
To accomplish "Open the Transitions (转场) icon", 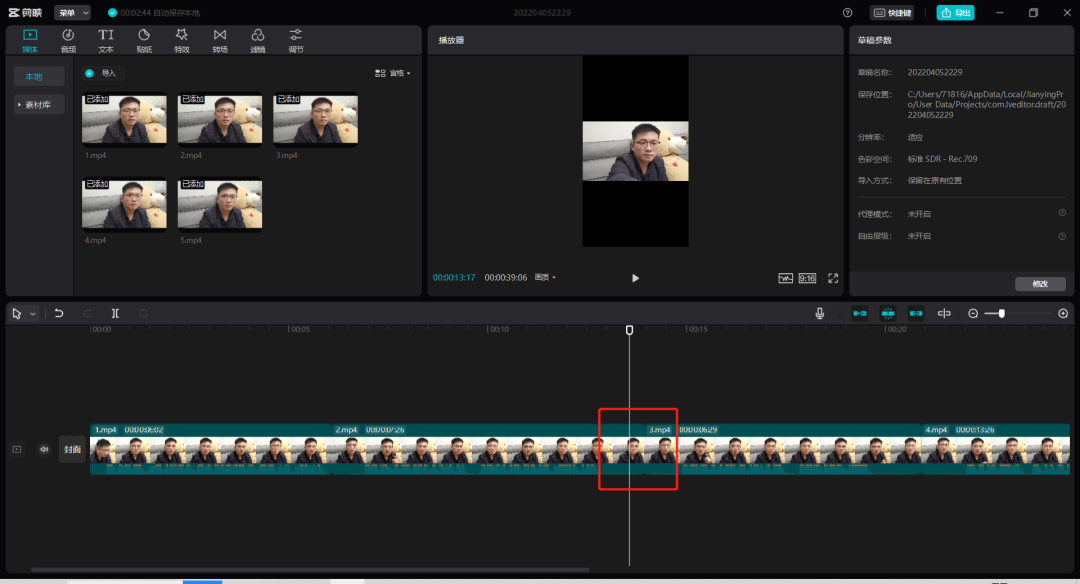I will (220, 40).
